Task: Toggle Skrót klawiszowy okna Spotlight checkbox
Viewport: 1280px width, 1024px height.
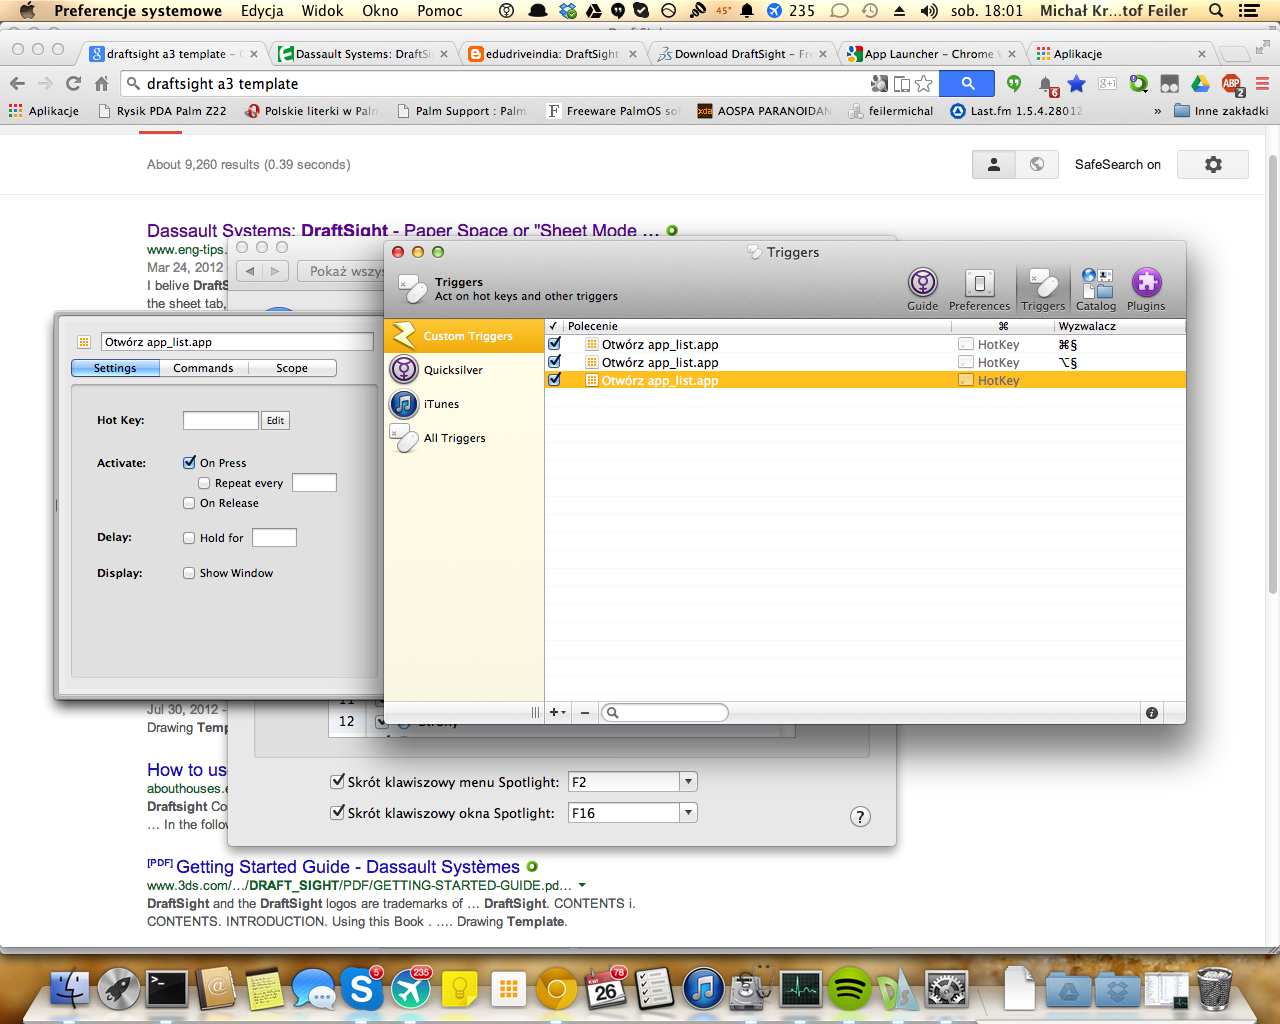Action: [338, 813]
